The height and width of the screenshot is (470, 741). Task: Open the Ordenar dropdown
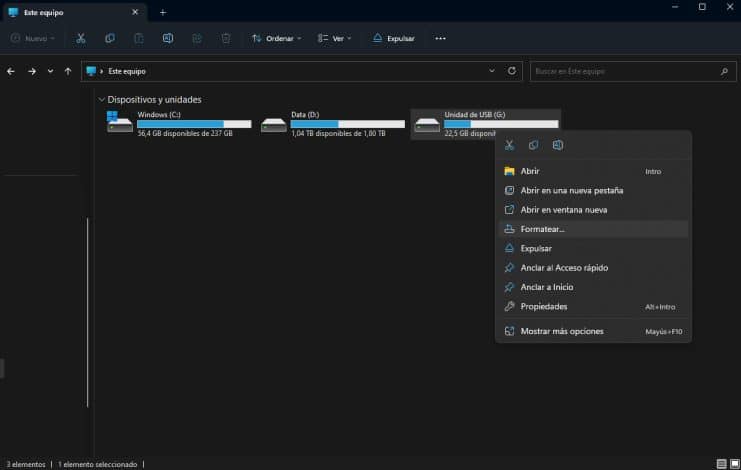[276, 38]
